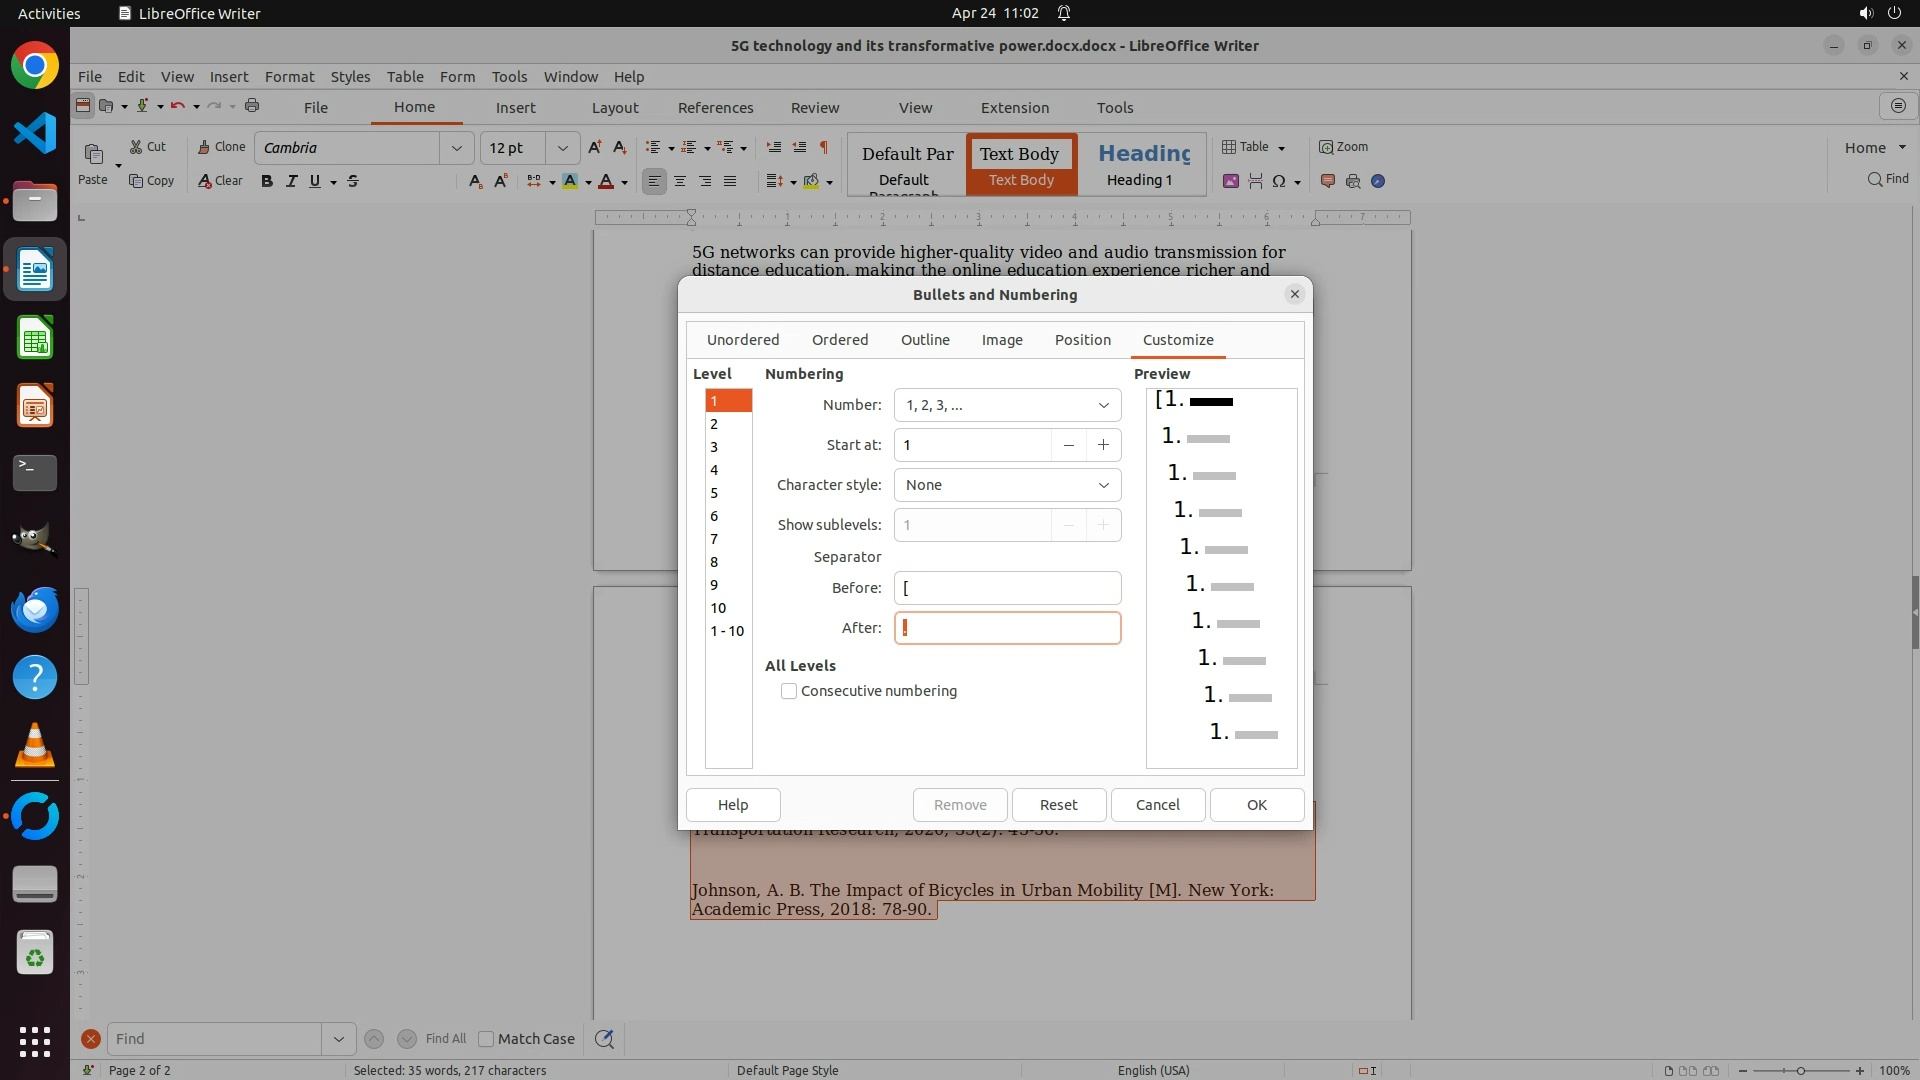Open Thunderbird from the dock
Image resolution: width=1920 pixels, height=1080 pixels.
point(35,610)
